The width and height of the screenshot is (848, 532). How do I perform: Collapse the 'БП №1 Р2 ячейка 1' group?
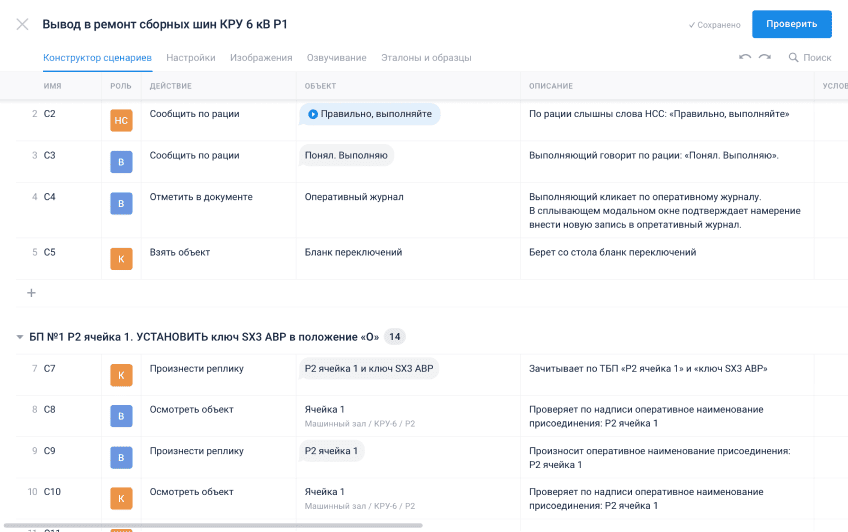tap(20, 337)
